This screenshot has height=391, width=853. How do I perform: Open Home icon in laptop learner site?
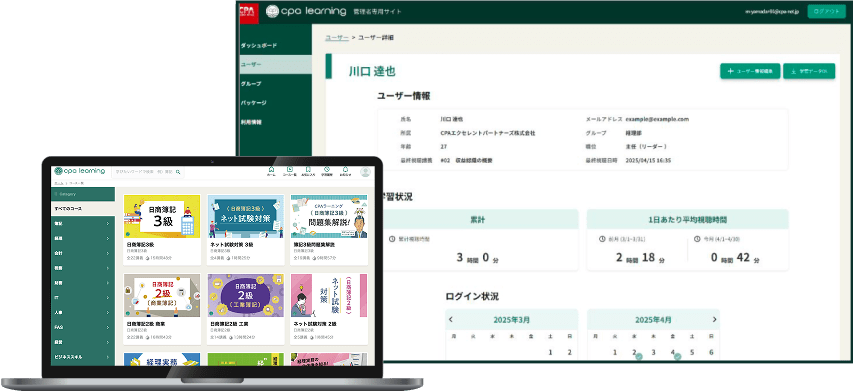pyautogui.click(x=271, y=170)
